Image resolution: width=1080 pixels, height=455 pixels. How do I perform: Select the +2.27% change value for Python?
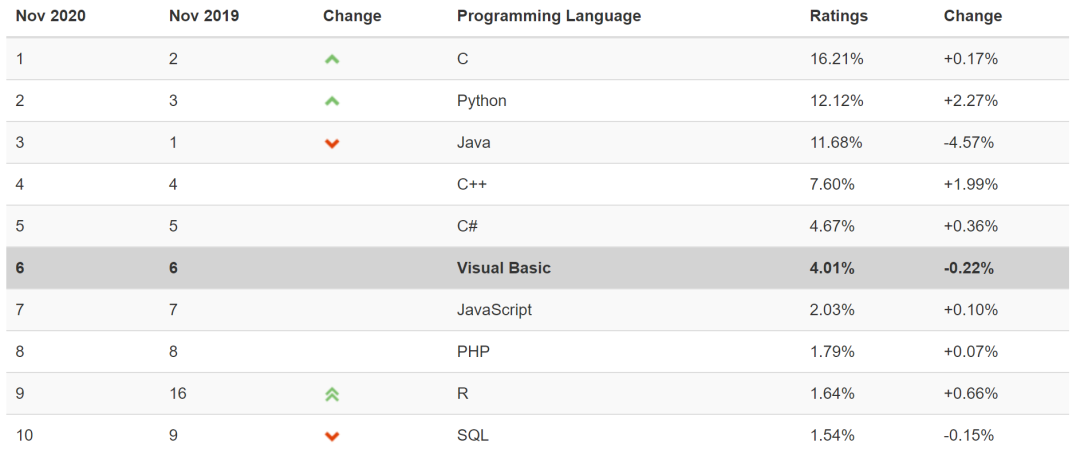click(970, 100)
